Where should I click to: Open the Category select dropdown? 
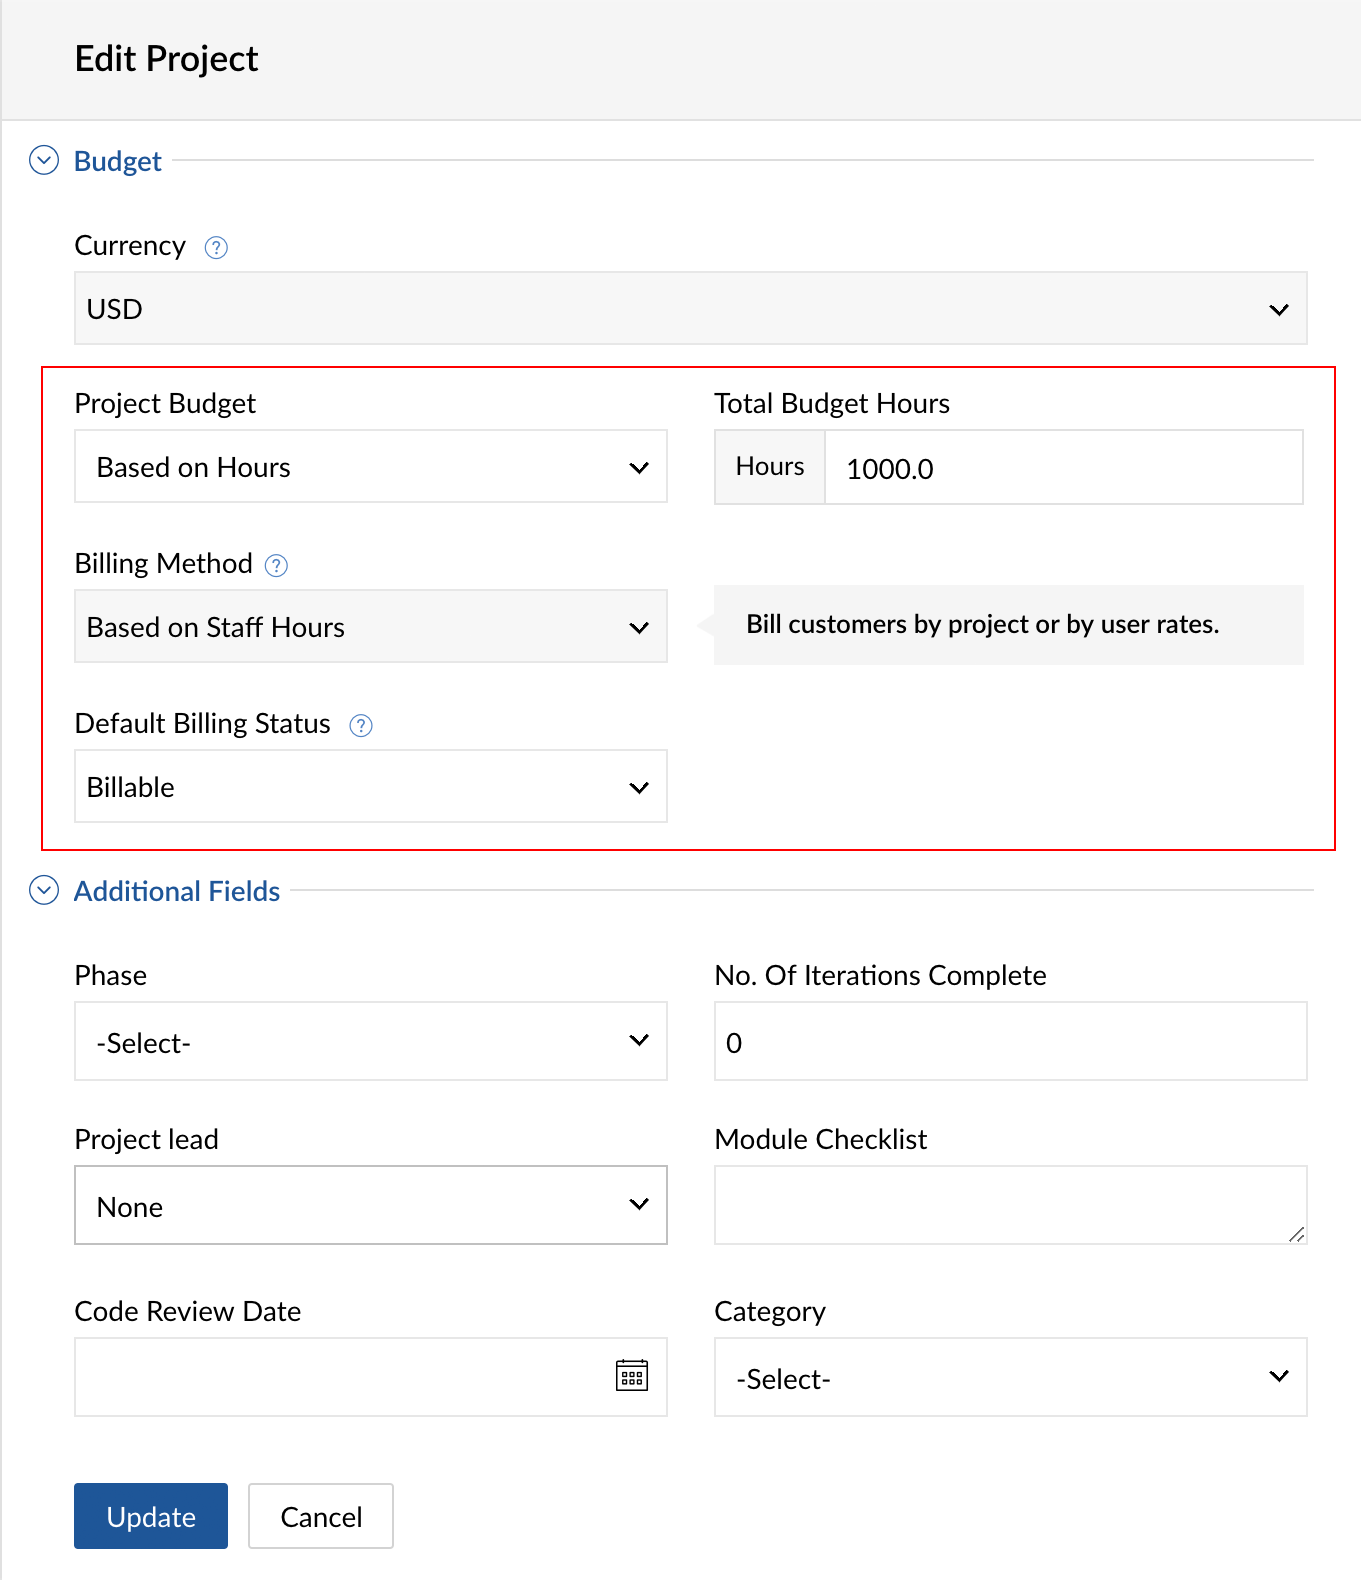pyautogui.click(x=1010, y=1378)
